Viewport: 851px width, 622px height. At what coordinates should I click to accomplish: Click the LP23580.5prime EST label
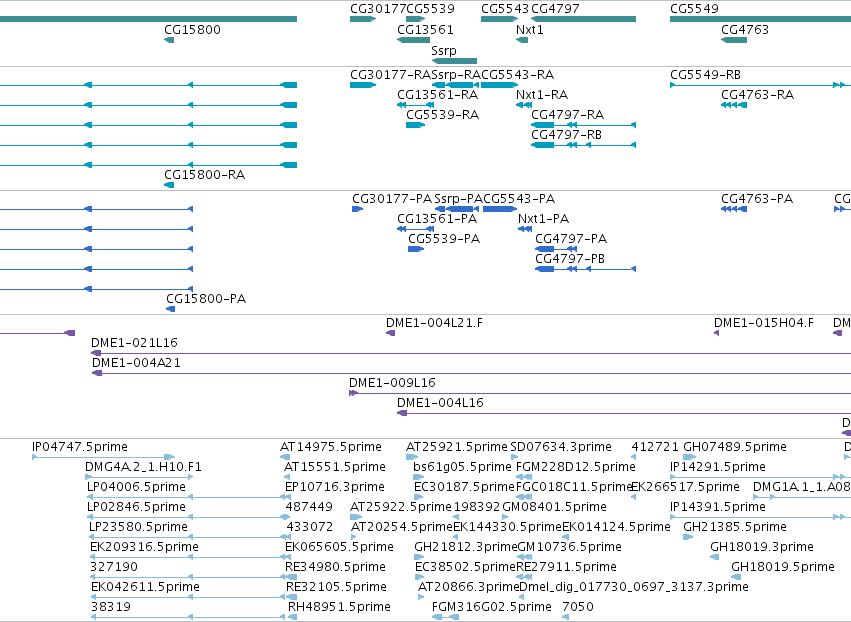pyautogui.click(x=138, y=528)
